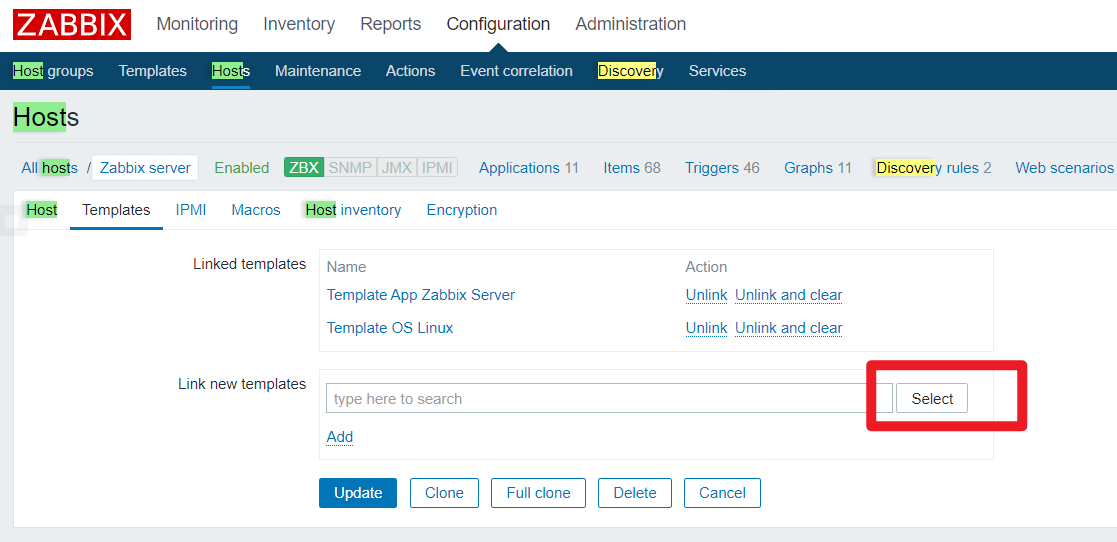This screenshot has height=542, width=1117.
Task: Go to Reports section
Action: click(x=390, y=24)
